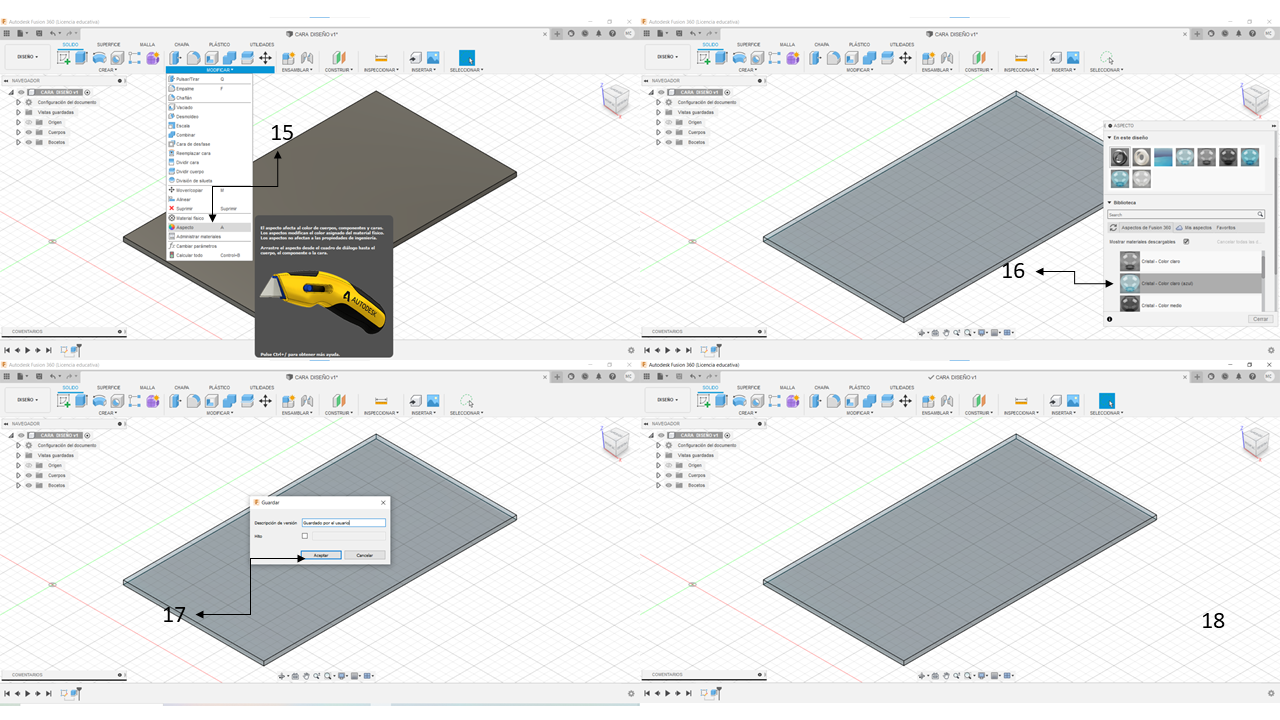Click Fillet icon in top-right window toolbar

click(x=833, y=58)
